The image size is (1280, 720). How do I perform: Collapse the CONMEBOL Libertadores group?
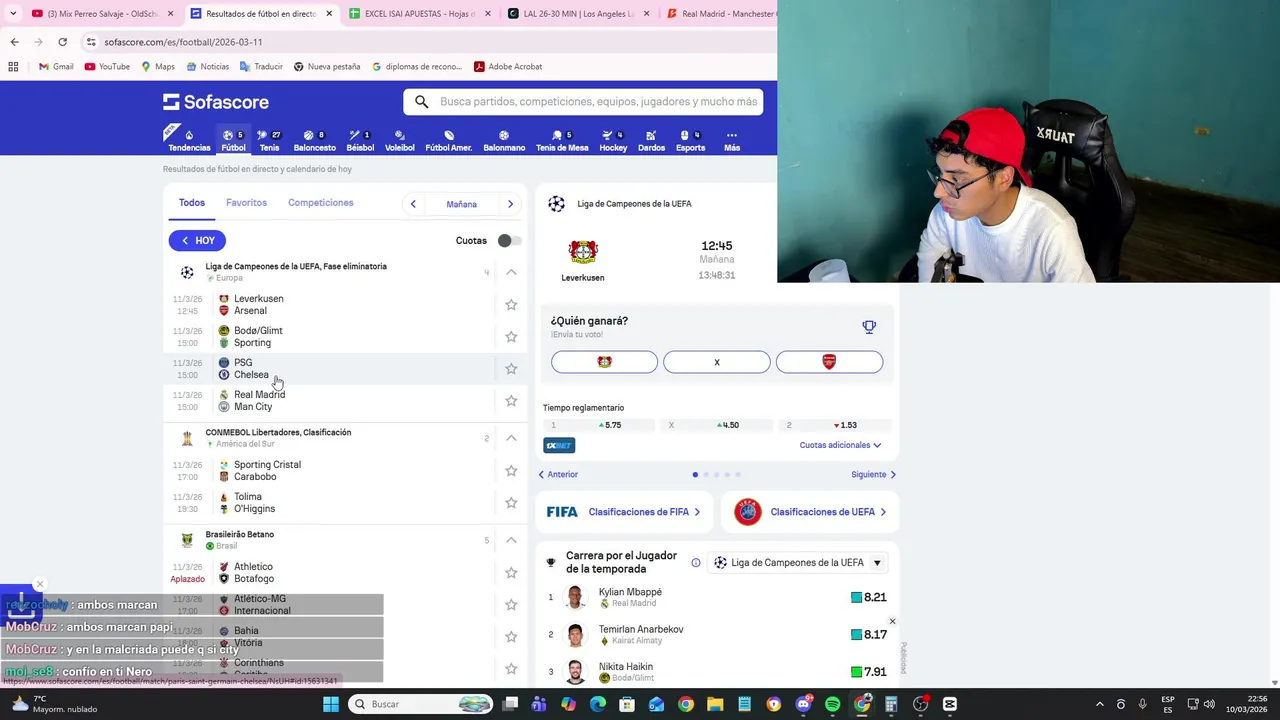point(511,438)
